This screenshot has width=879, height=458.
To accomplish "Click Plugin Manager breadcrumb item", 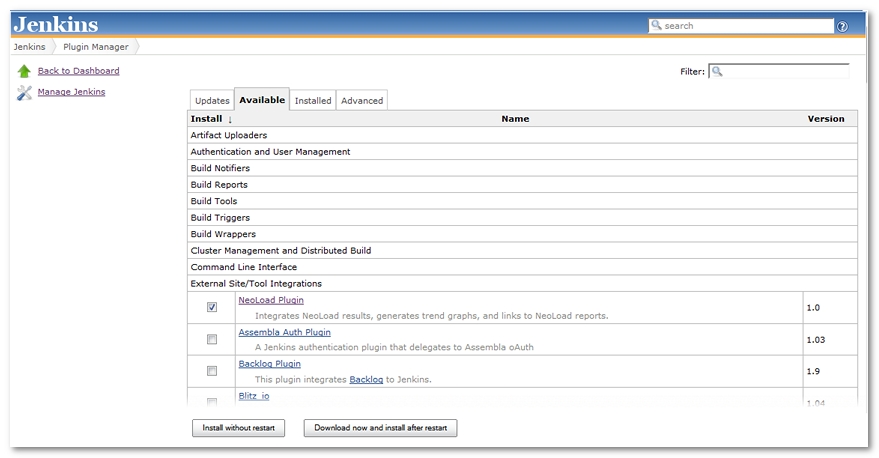I will pos(96,47).
